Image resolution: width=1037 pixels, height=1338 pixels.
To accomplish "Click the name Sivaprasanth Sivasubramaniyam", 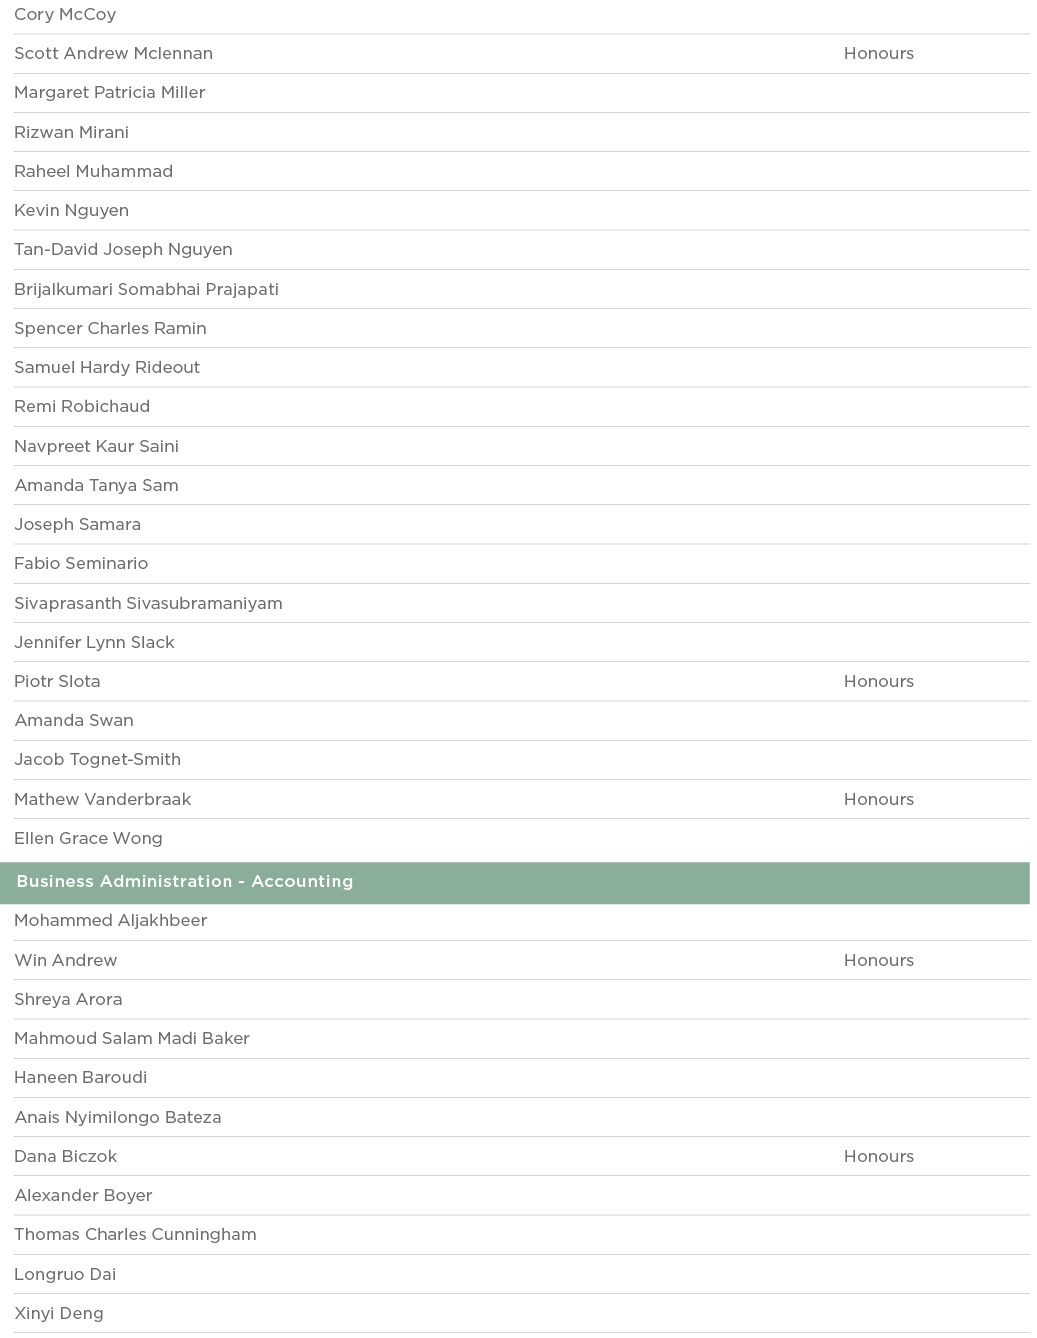I will click(x=148, y=604).
